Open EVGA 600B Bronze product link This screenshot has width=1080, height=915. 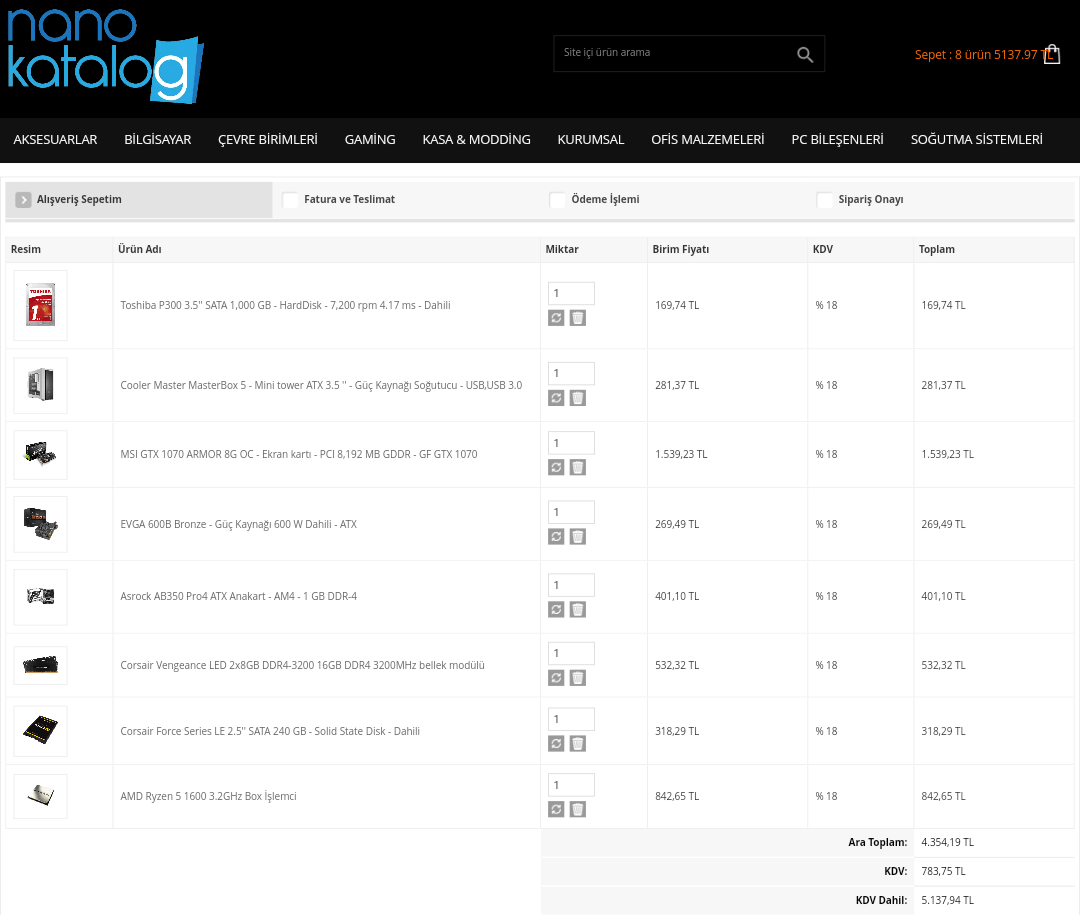pyautogui.click(x=238, y=524)
